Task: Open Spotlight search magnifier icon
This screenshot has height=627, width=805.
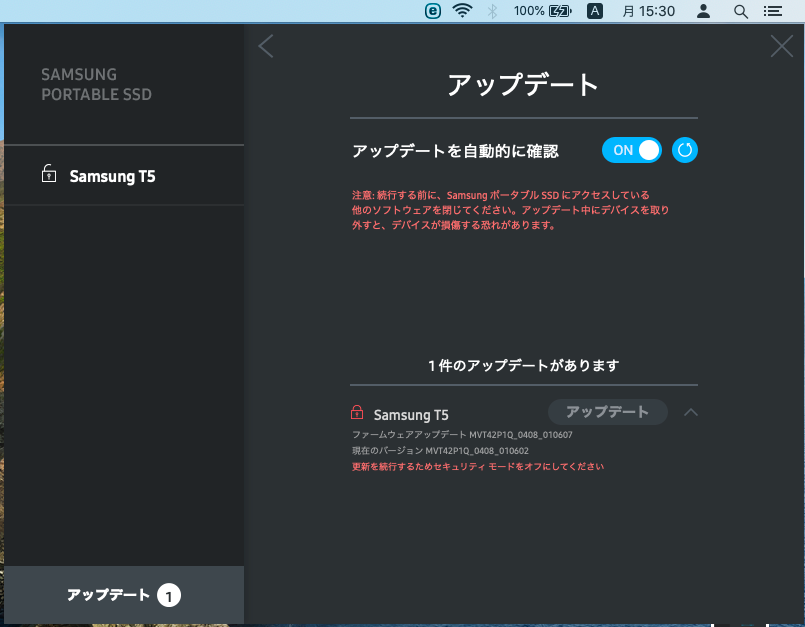Action: pos(740,11)
